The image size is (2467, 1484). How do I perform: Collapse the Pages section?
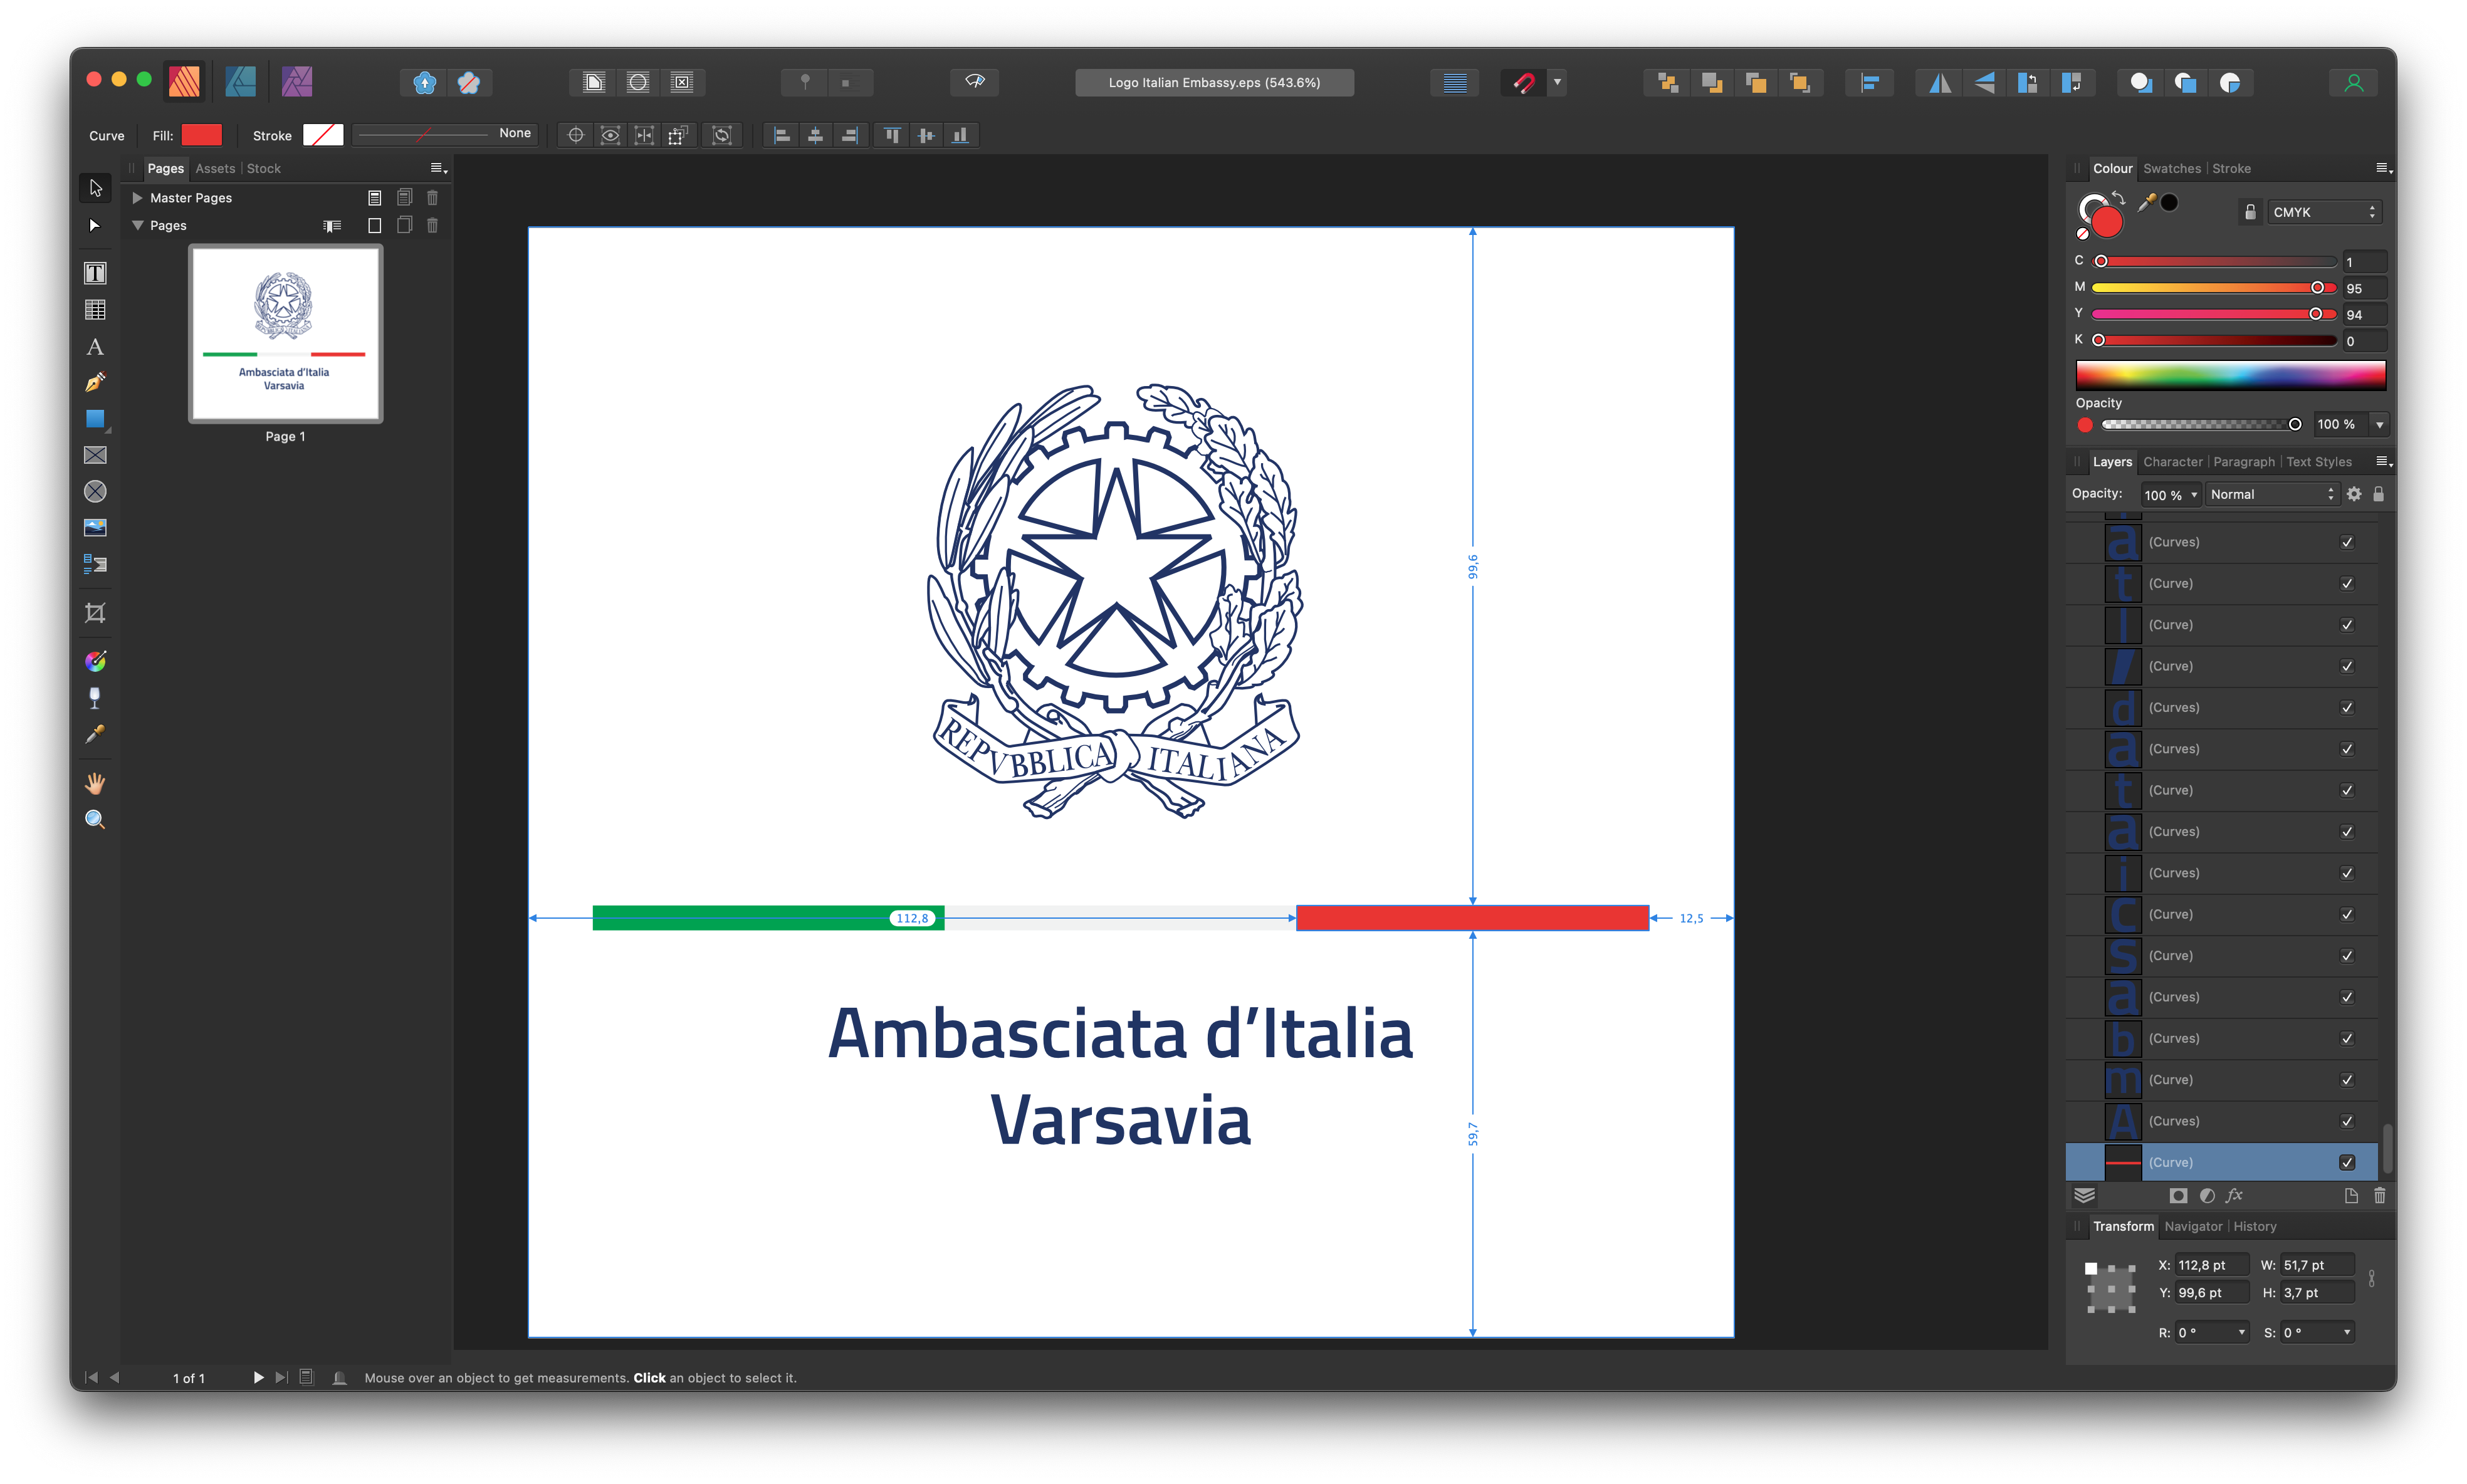pos(137,226)
